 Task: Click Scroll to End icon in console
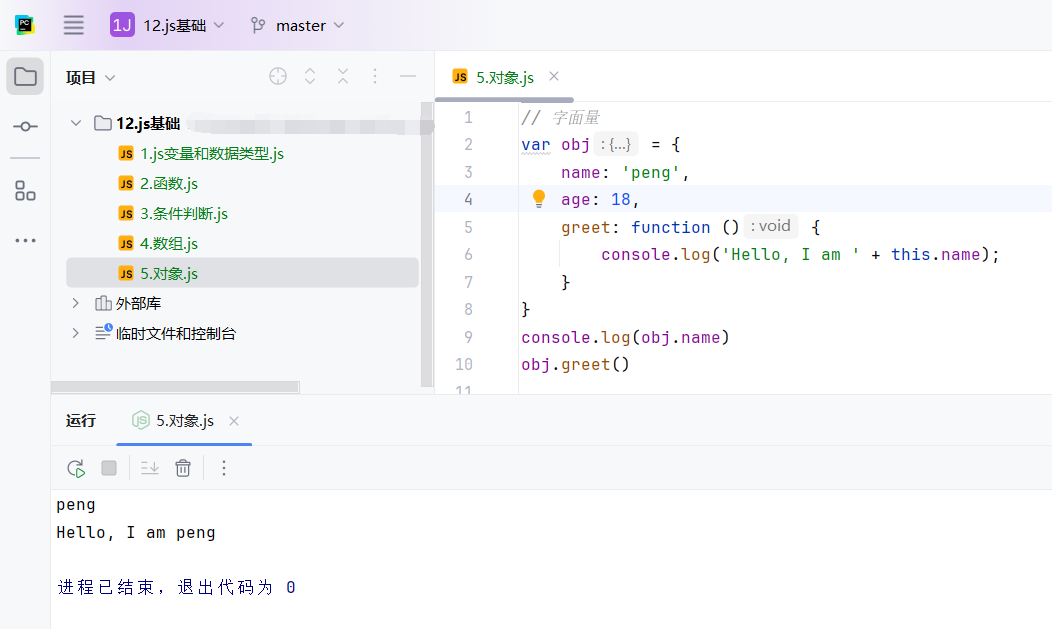(x=150, y=468)
